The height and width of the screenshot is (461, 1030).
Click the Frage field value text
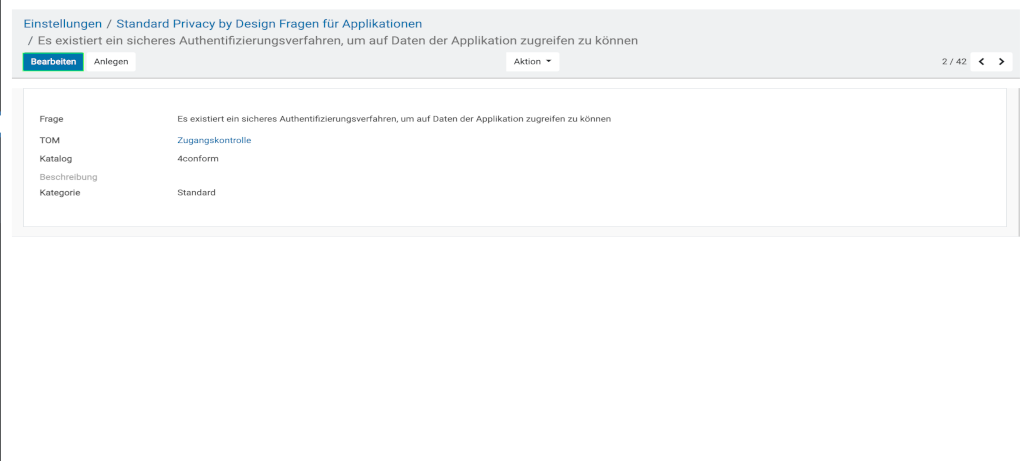tap(393, 119)
